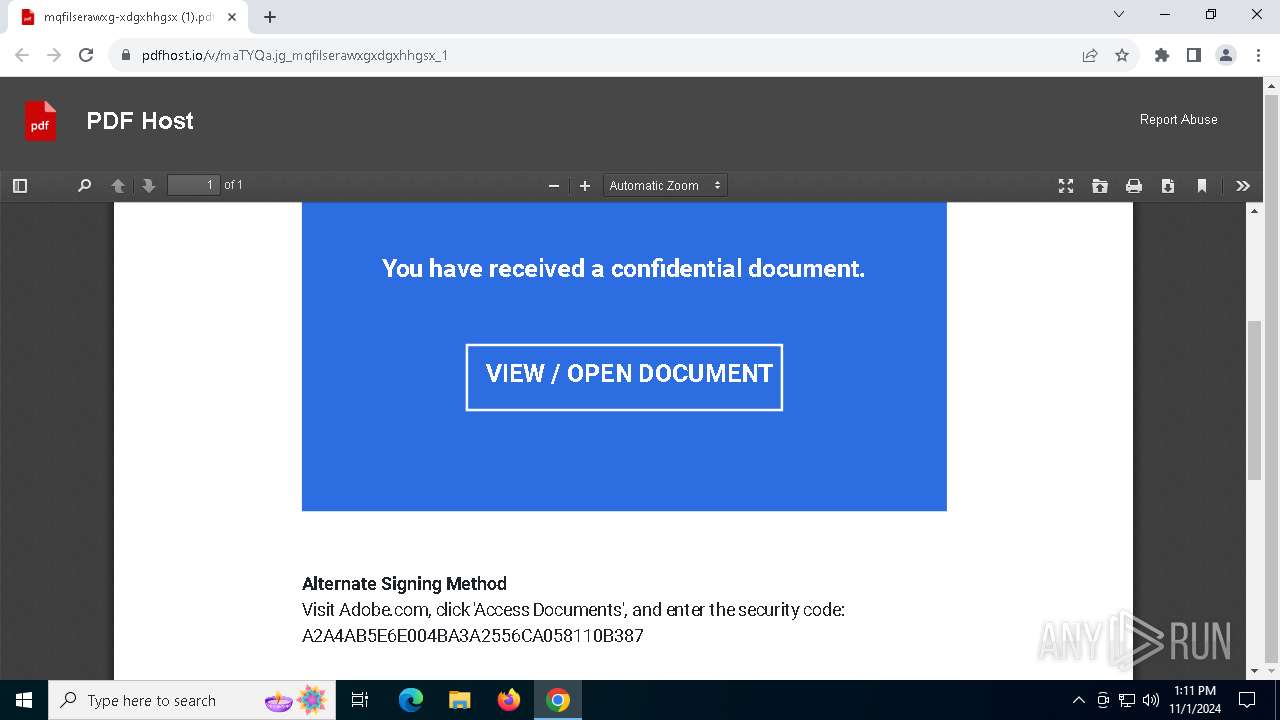The height and width of the screenshot is (720, 1280).
Task: Toggle the PDF viewer sidebar
Action: click(x=20, y=186)
